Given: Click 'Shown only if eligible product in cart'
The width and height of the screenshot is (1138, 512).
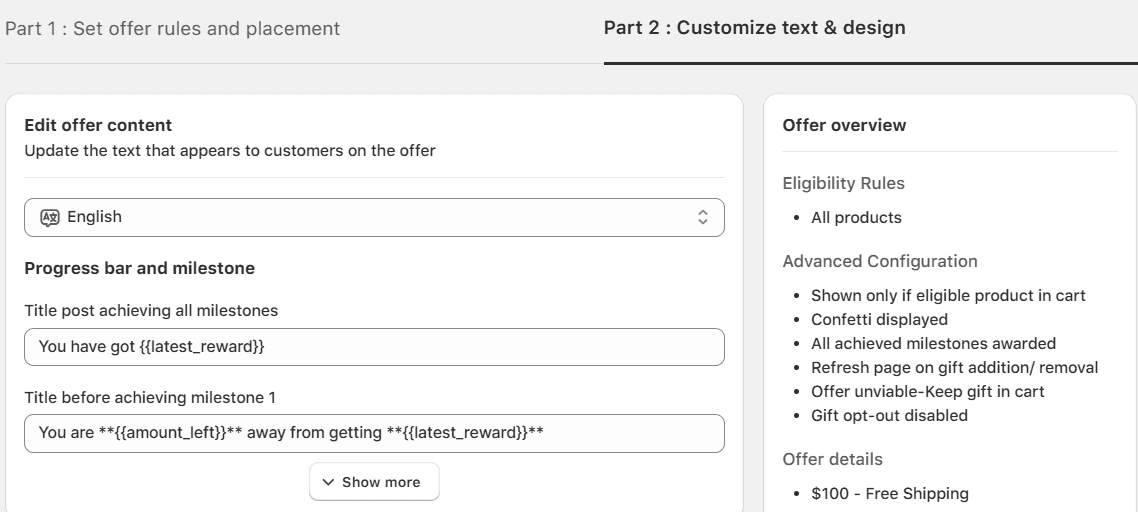Looking at the screenshot, I should pos(948,296).
